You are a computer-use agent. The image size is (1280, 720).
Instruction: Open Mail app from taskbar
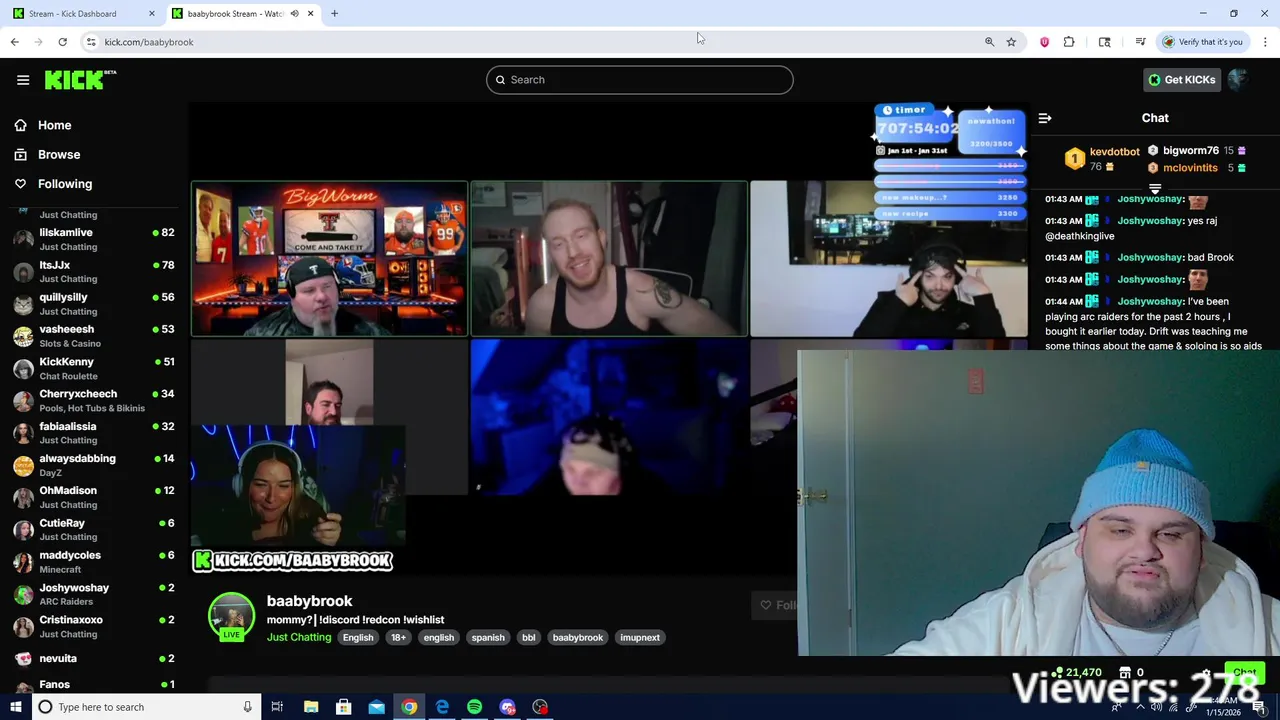point(376,707)
